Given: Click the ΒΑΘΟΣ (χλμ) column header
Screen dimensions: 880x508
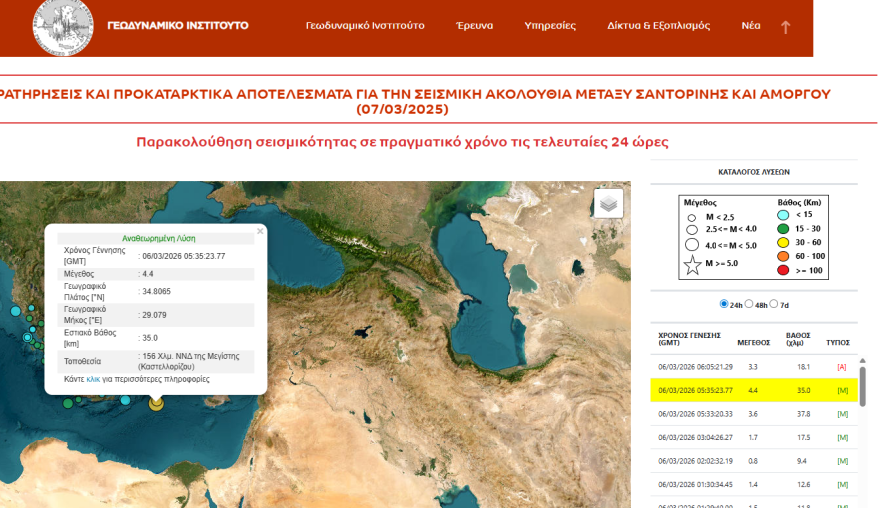Looking at the screenshot, I should pyautogui.click(x=798, y=339).
